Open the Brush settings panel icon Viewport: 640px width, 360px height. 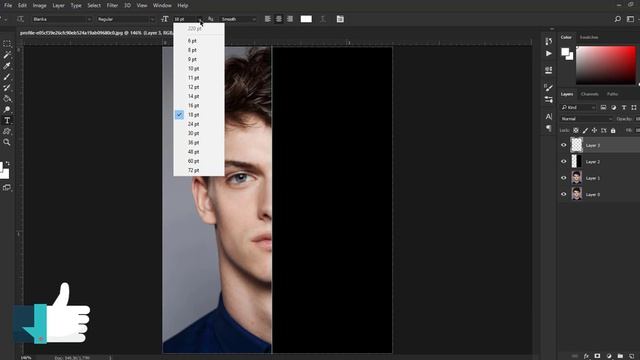pos(549,87)
